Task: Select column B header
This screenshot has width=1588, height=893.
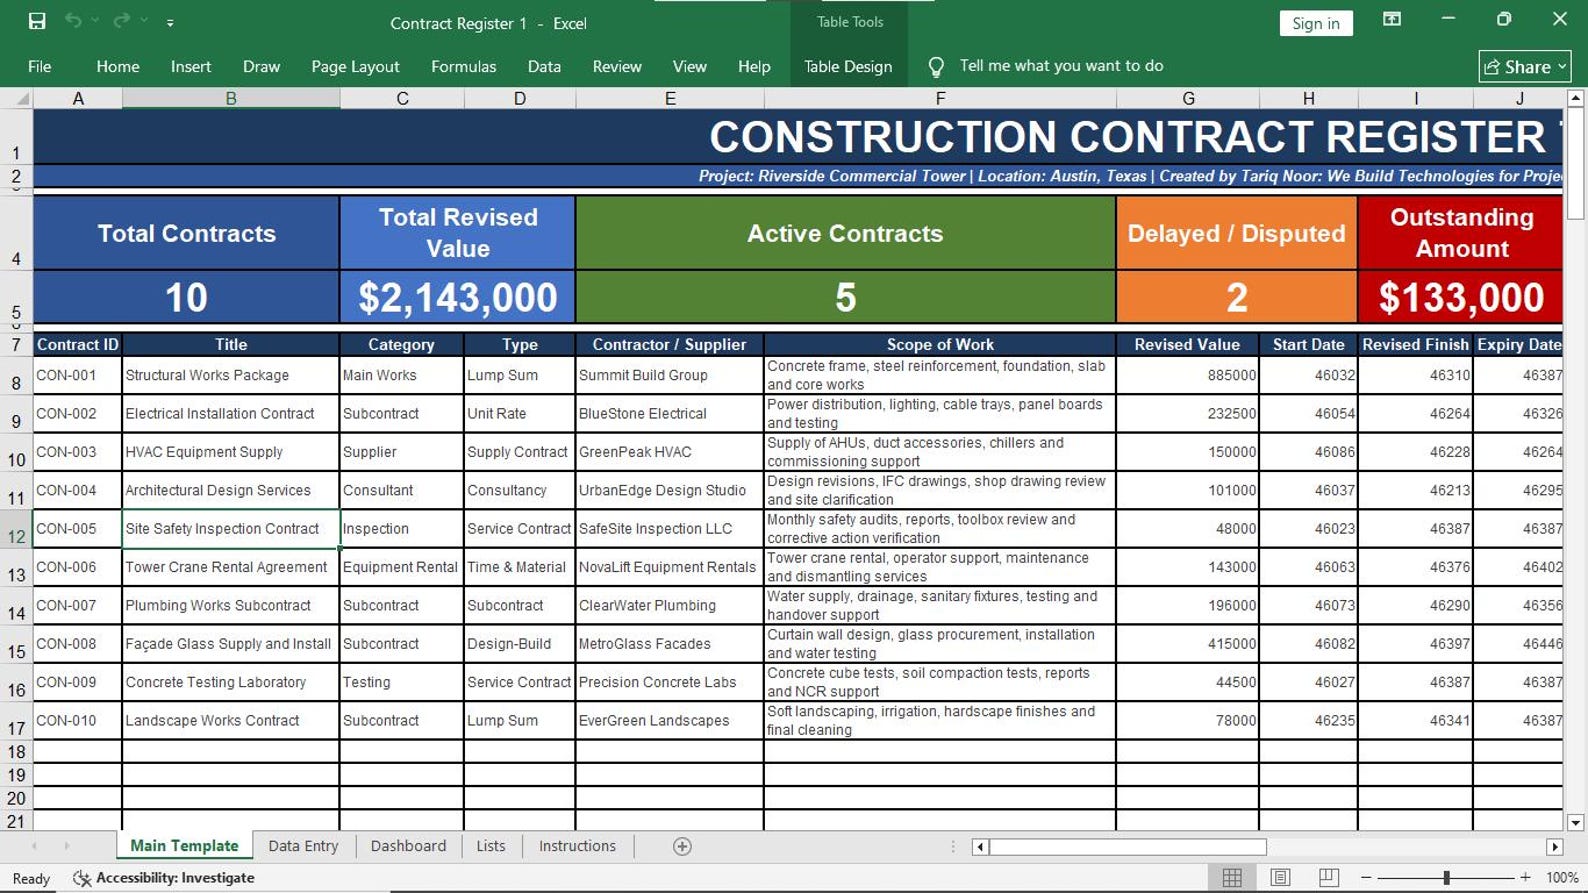Action: pyautogui.click(x=231, y=98)
